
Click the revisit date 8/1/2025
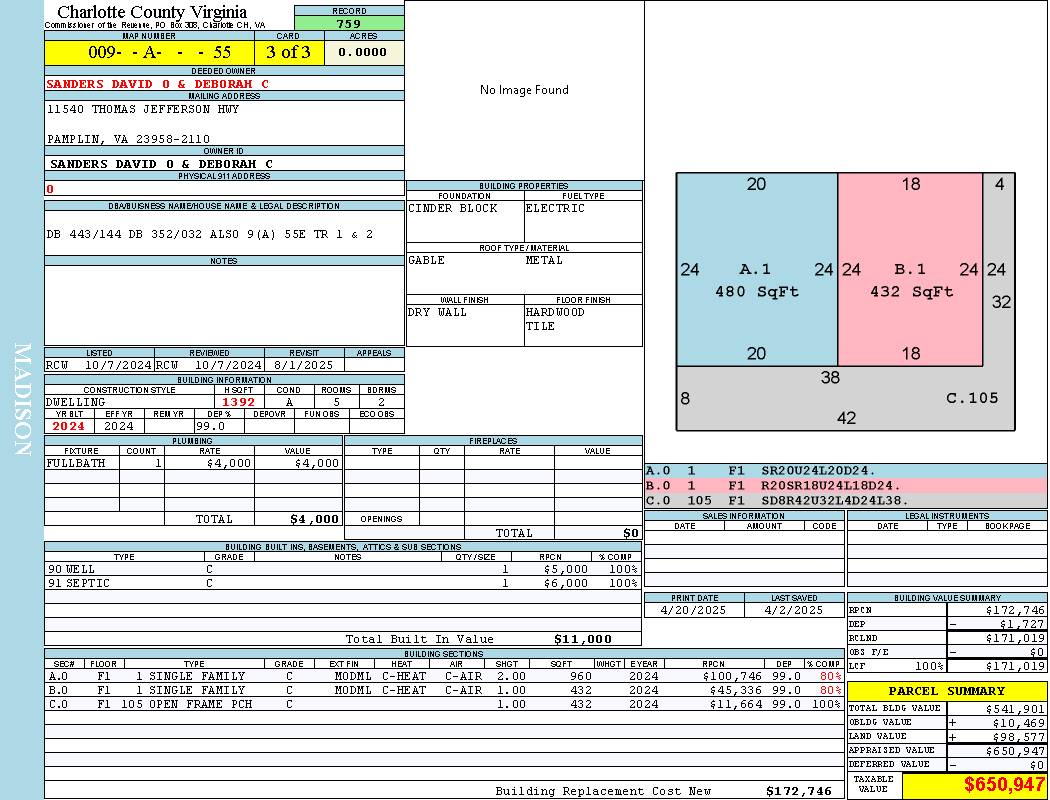[x=303, y=365]
